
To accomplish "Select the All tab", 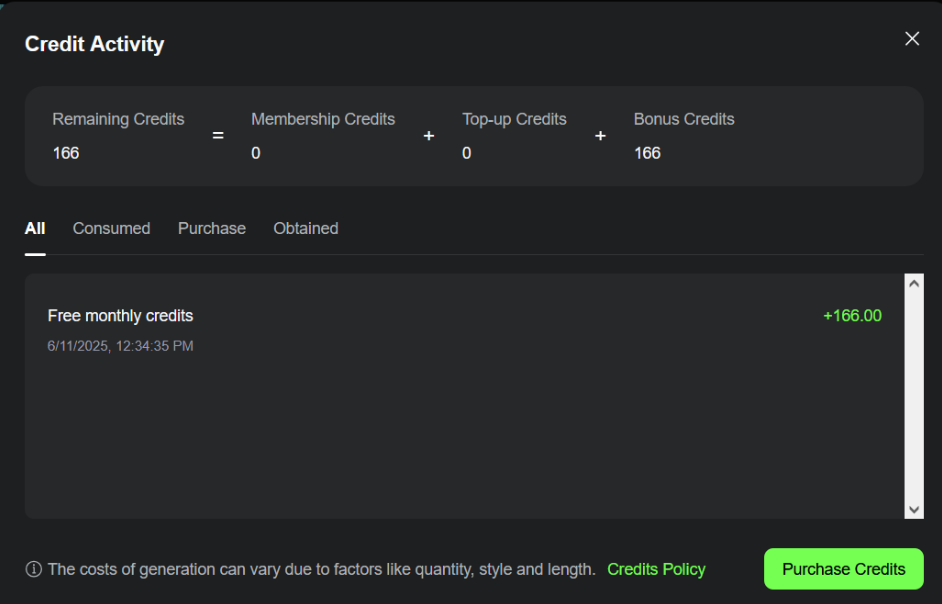I will tap(34, 228).
